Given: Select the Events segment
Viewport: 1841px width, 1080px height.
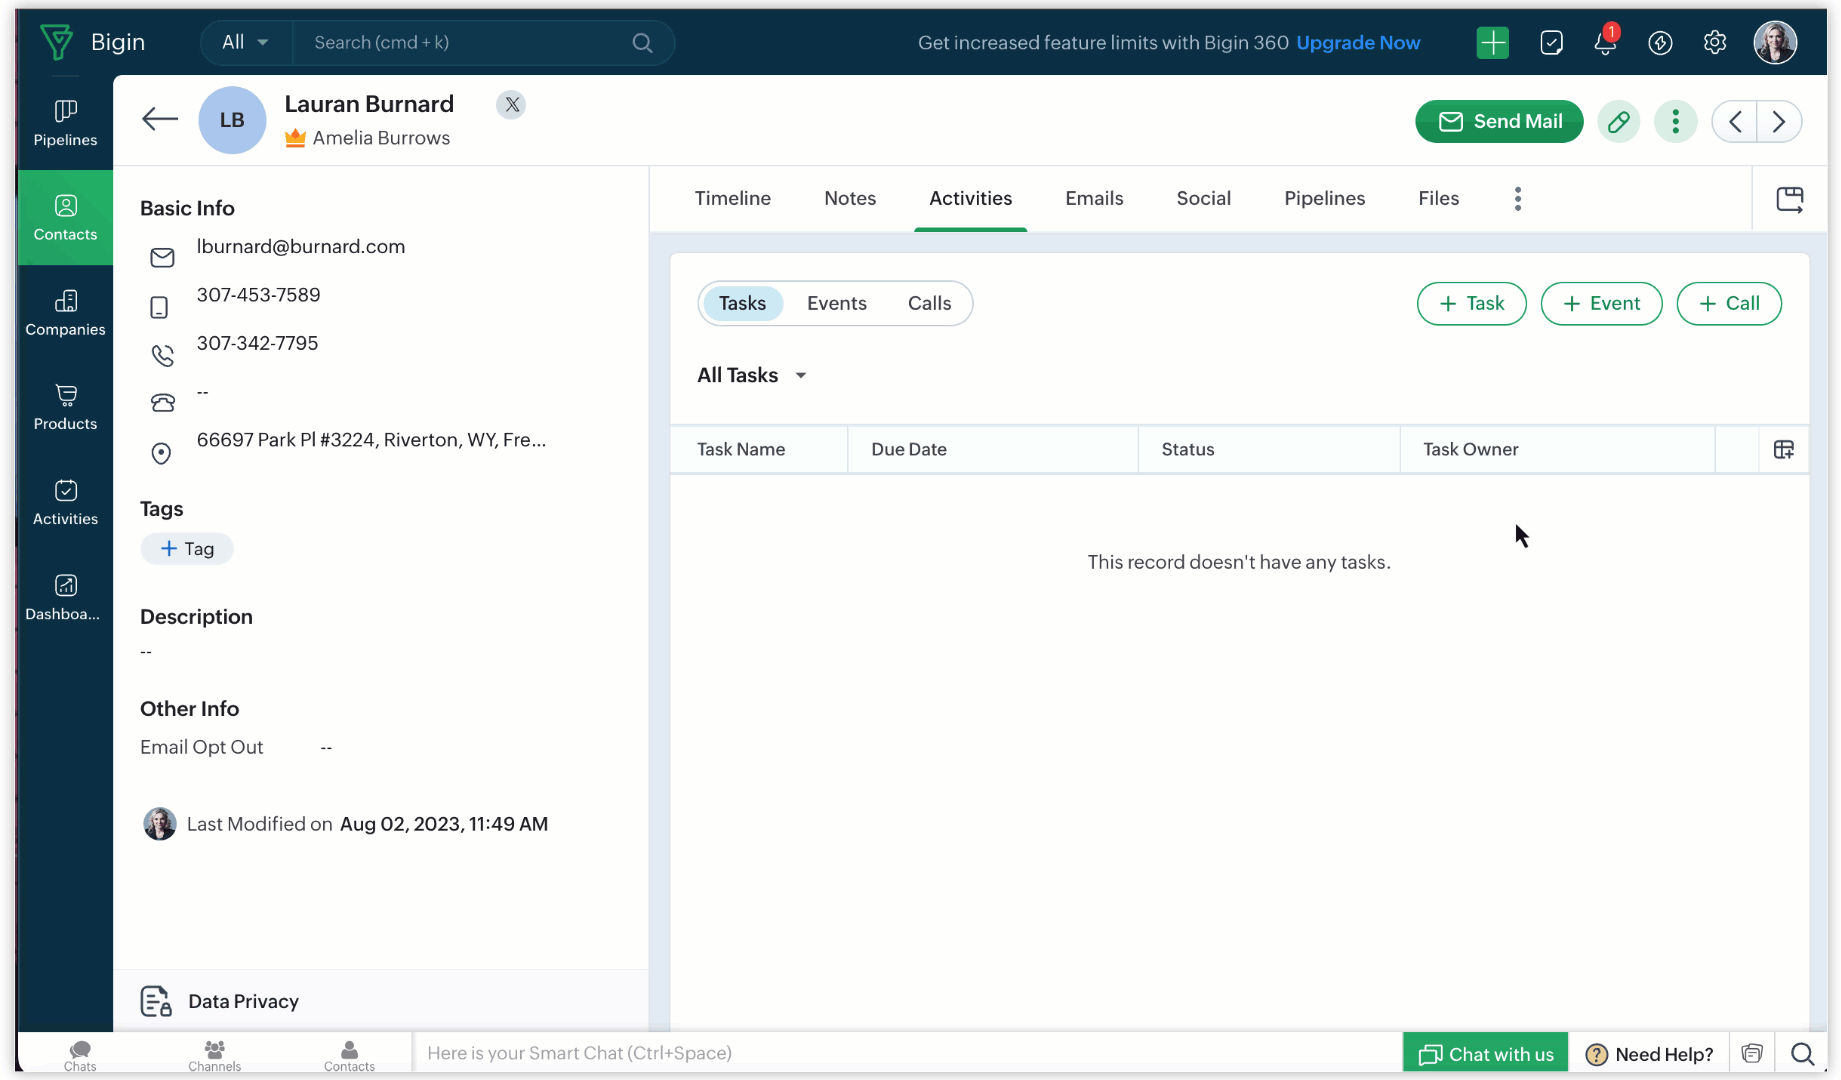Looking at the screenshot, I should [836, 304].
